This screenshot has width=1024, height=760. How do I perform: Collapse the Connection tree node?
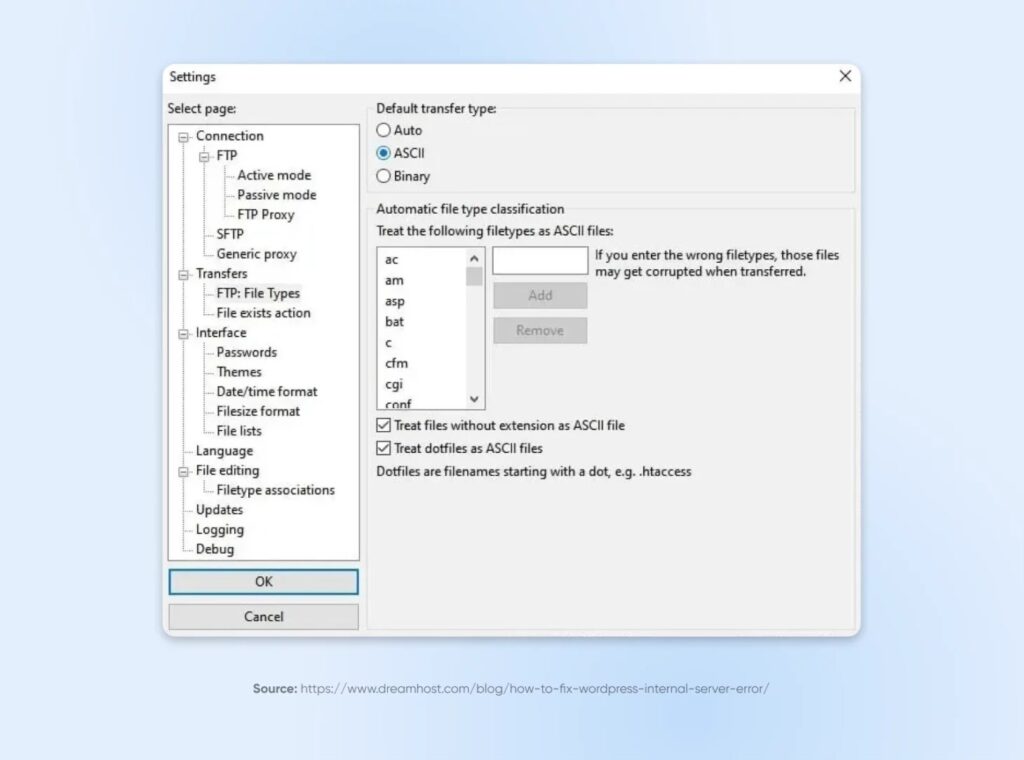(x=184, y=137)
